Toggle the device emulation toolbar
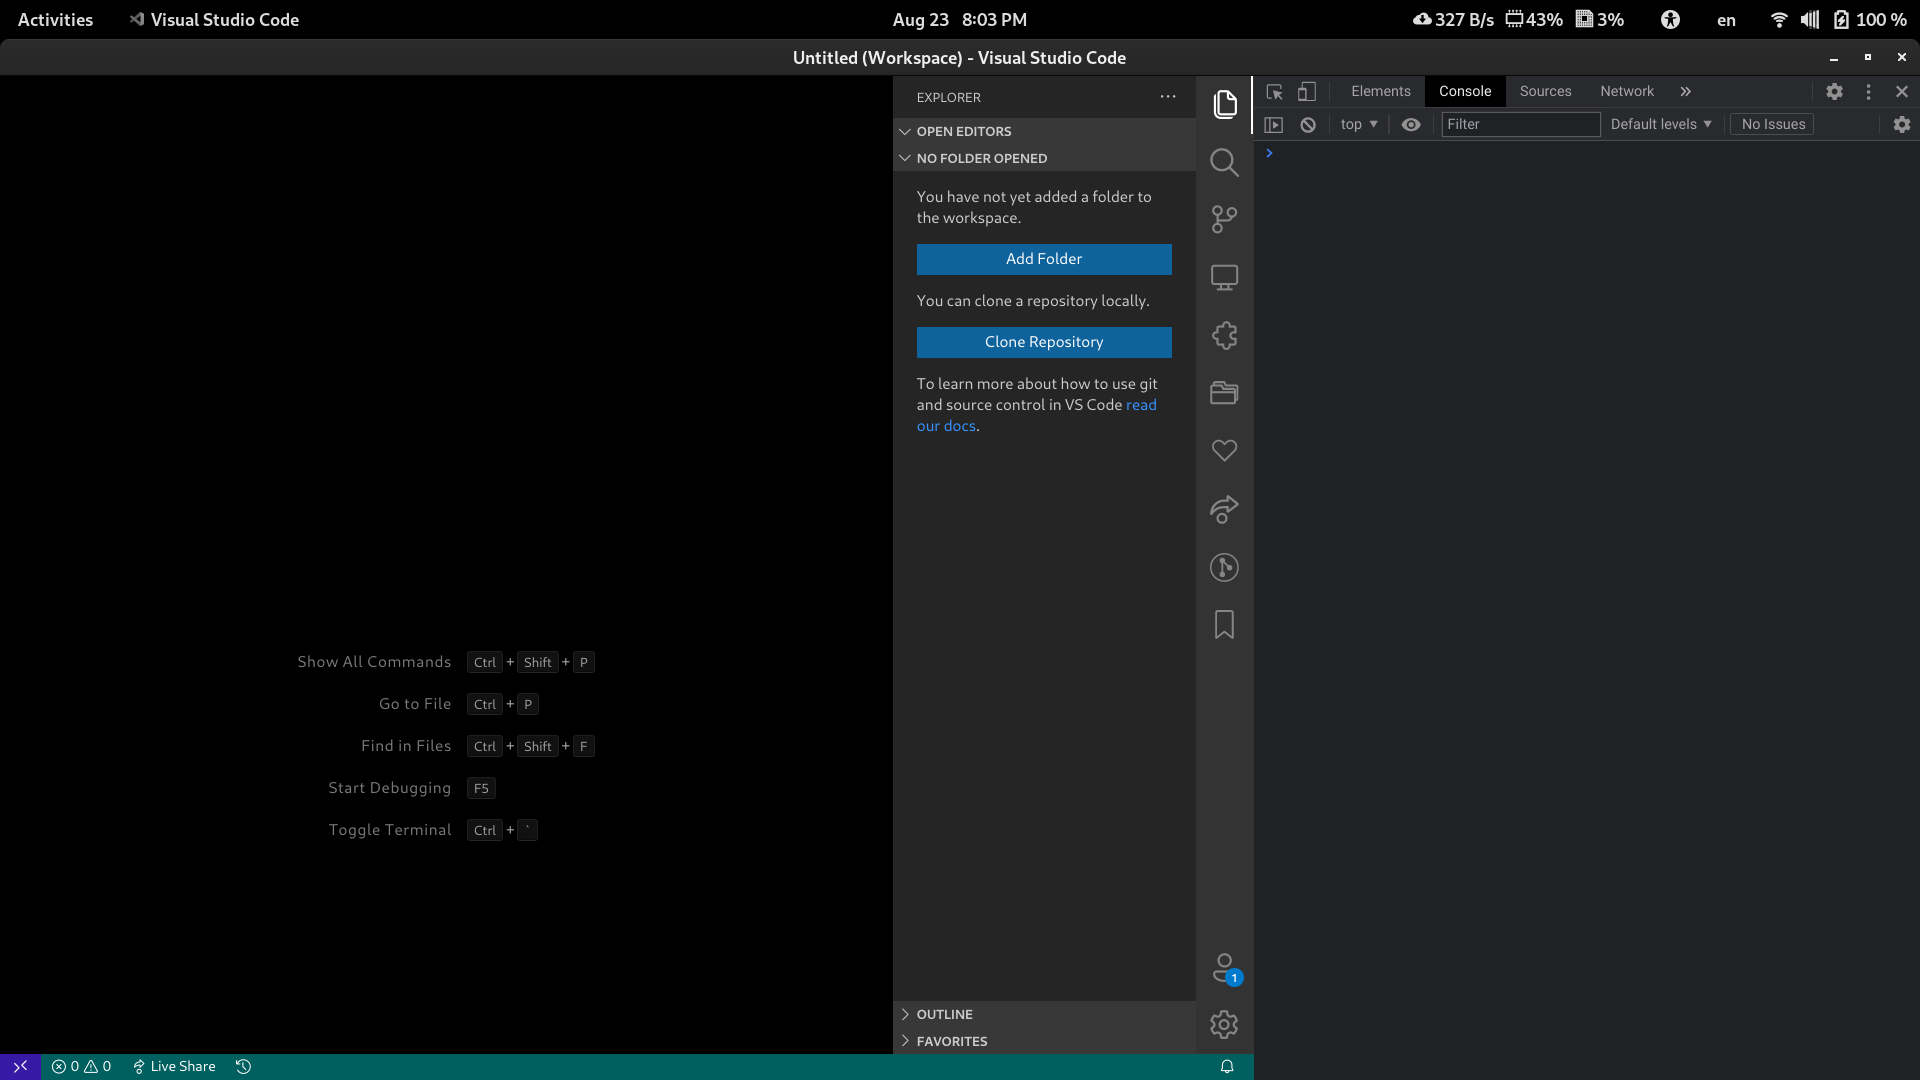This screenshot has height=1080, width=1920. tap(1307, 91)
